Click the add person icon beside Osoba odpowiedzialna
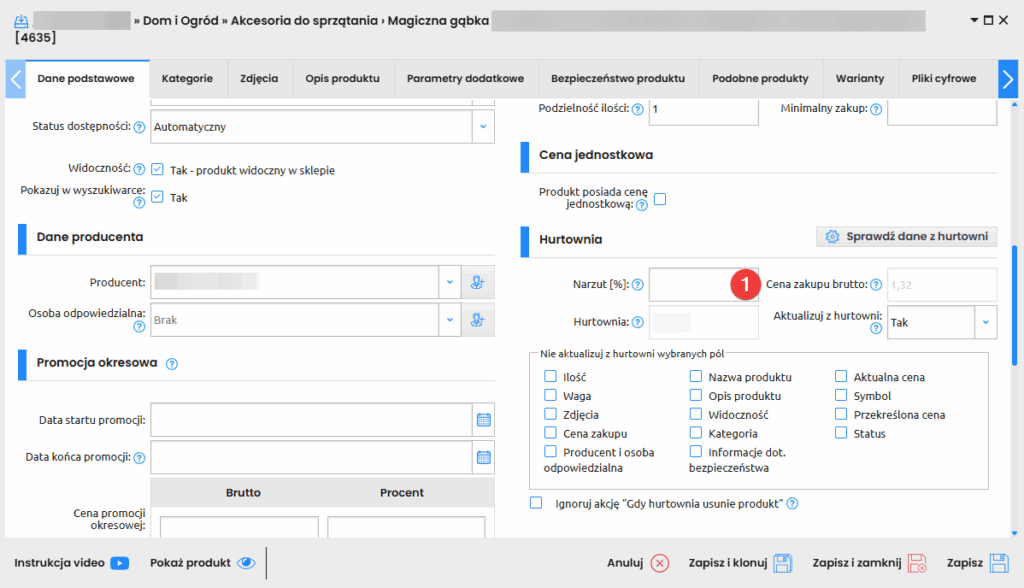The width and height of the screenshot is (1024, 588). (477, 320)
